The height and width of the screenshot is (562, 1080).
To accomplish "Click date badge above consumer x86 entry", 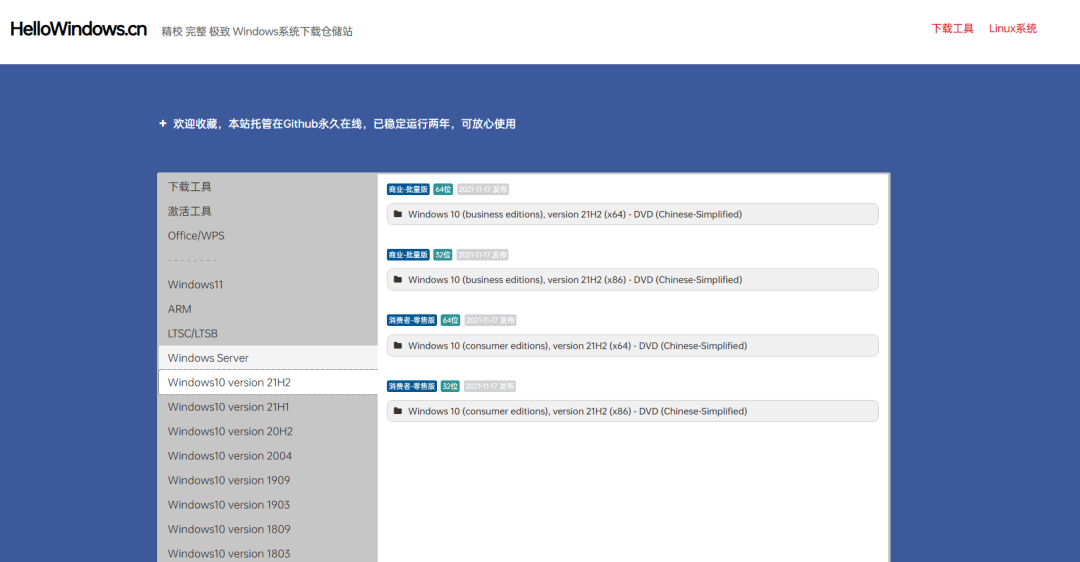I will pyautogui.click(x=490, y=386).
